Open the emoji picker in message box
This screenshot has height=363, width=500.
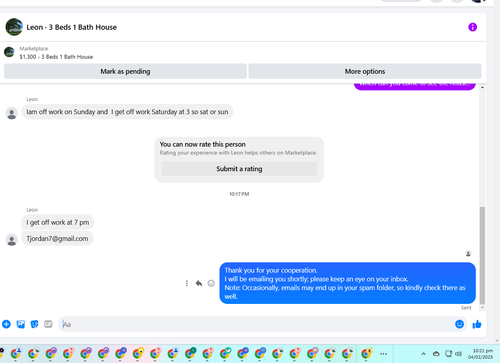459,324
